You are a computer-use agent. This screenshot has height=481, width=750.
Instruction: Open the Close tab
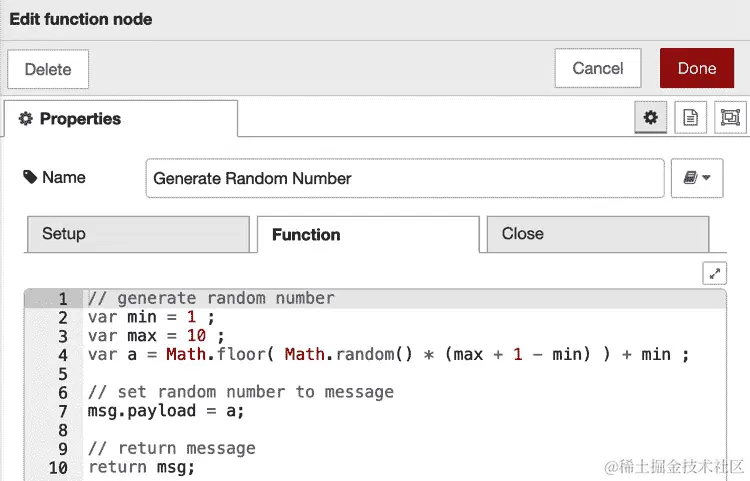(598, 234)
